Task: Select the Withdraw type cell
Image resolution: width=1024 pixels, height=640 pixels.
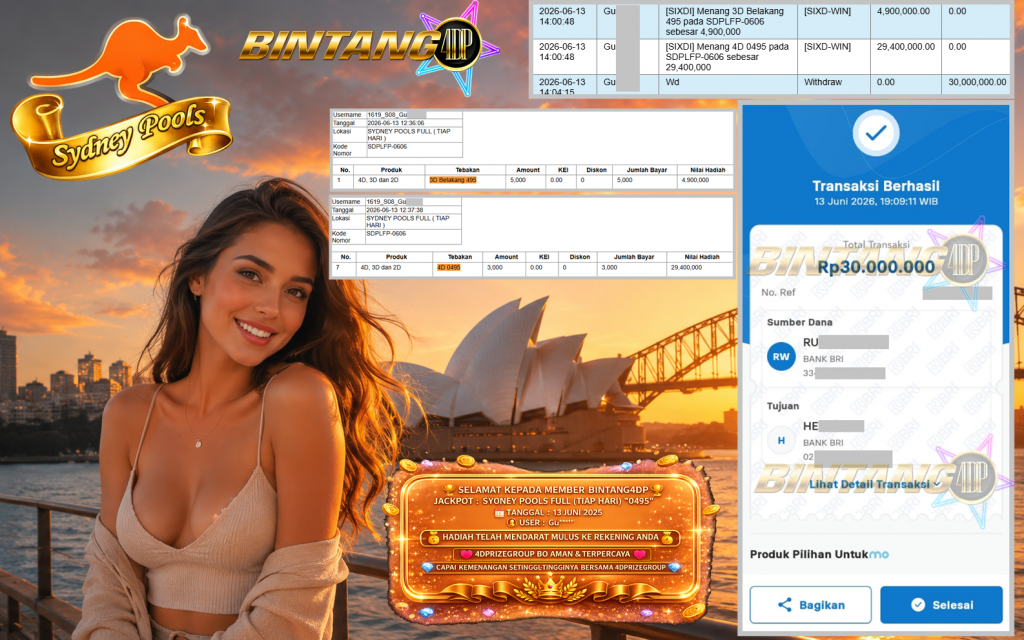Action: [833, 85]
